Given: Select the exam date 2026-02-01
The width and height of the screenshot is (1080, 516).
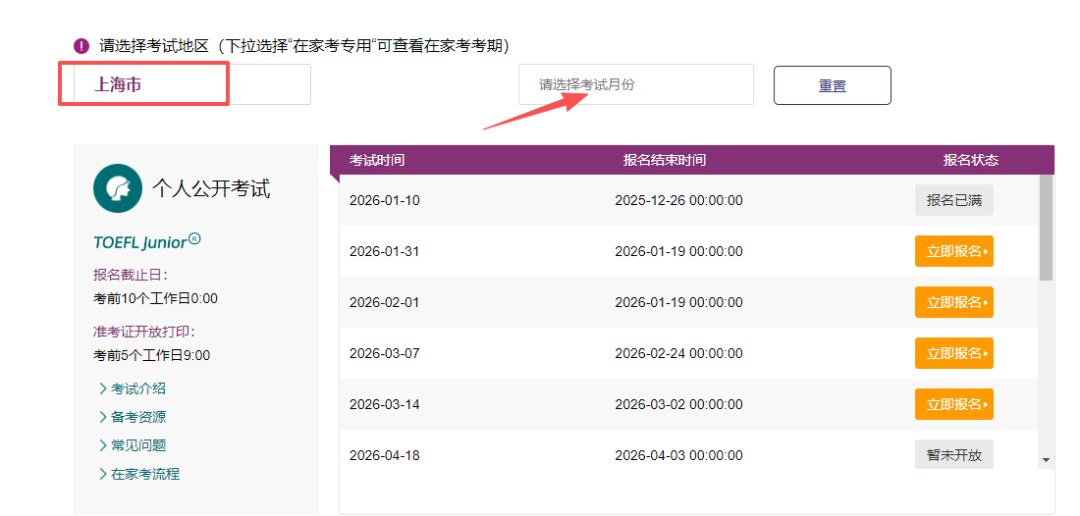Looking at the screenshot, I should [384, 302].
